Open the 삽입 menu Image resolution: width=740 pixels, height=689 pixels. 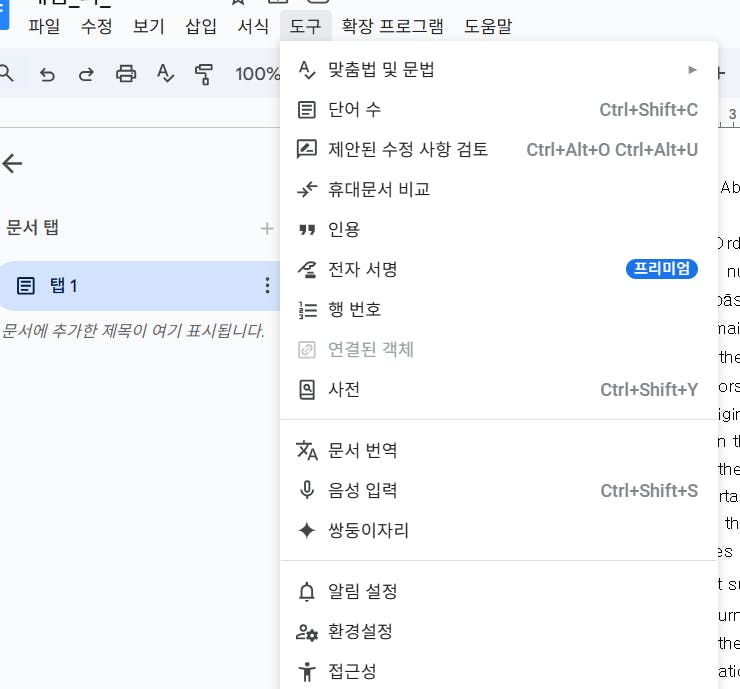point(201,26)
